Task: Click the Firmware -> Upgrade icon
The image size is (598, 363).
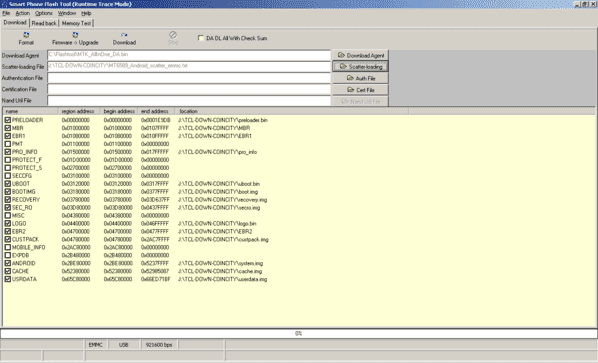Action: pyautogui.click(x=75, y=38)
